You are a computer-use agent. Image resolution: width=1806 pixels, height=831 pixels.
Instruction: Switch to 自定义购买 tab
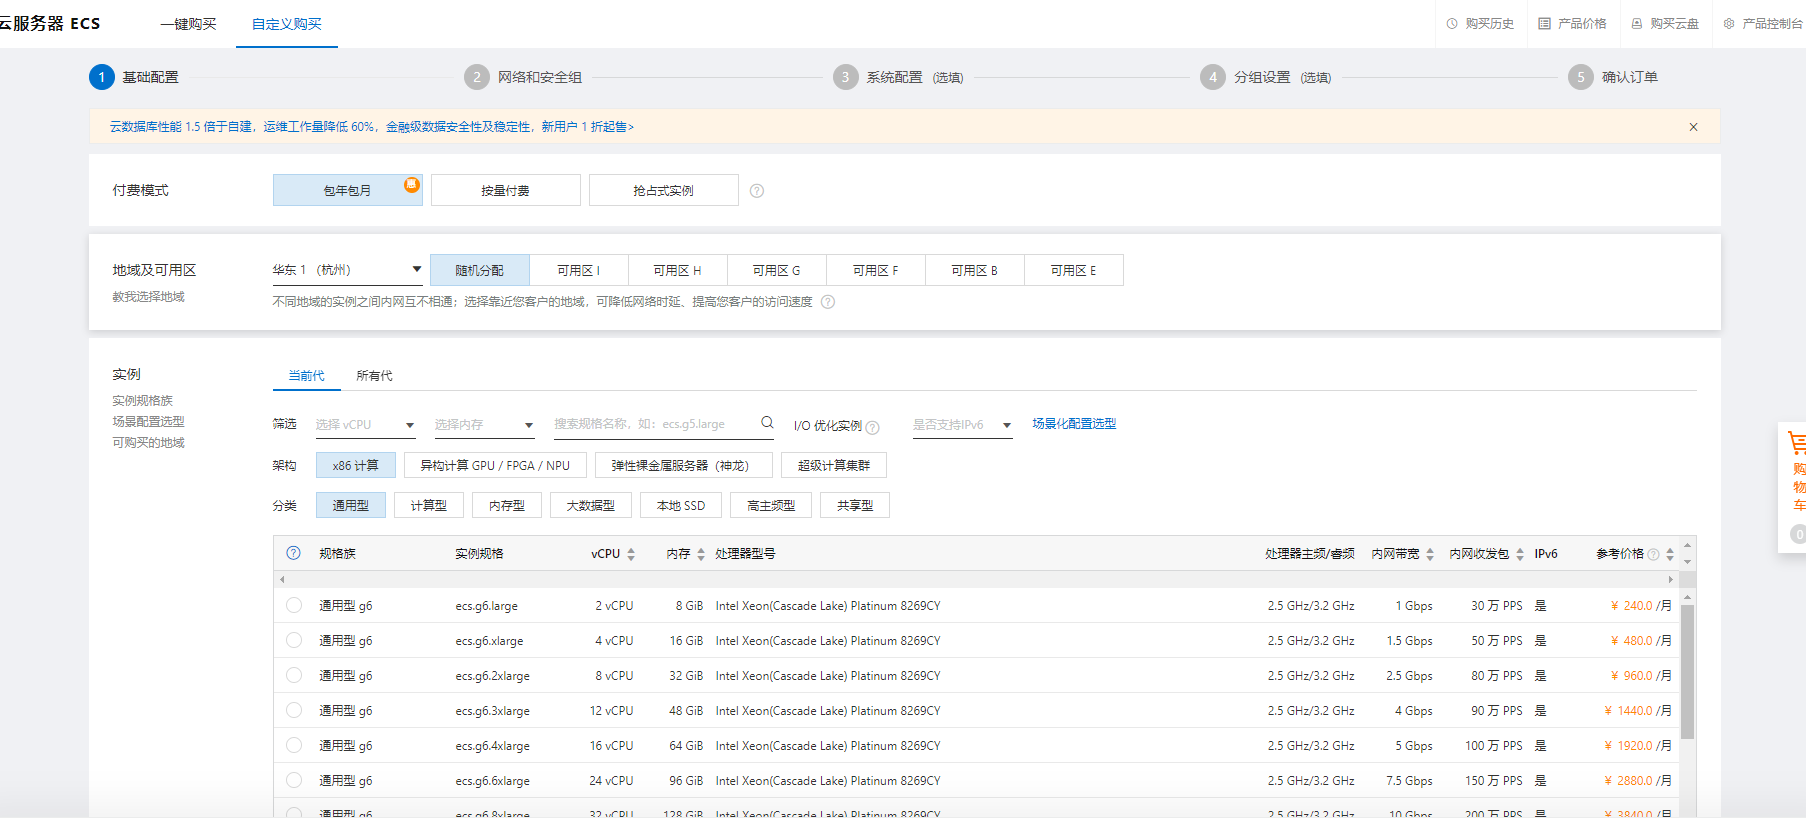[x=287, y=24]
